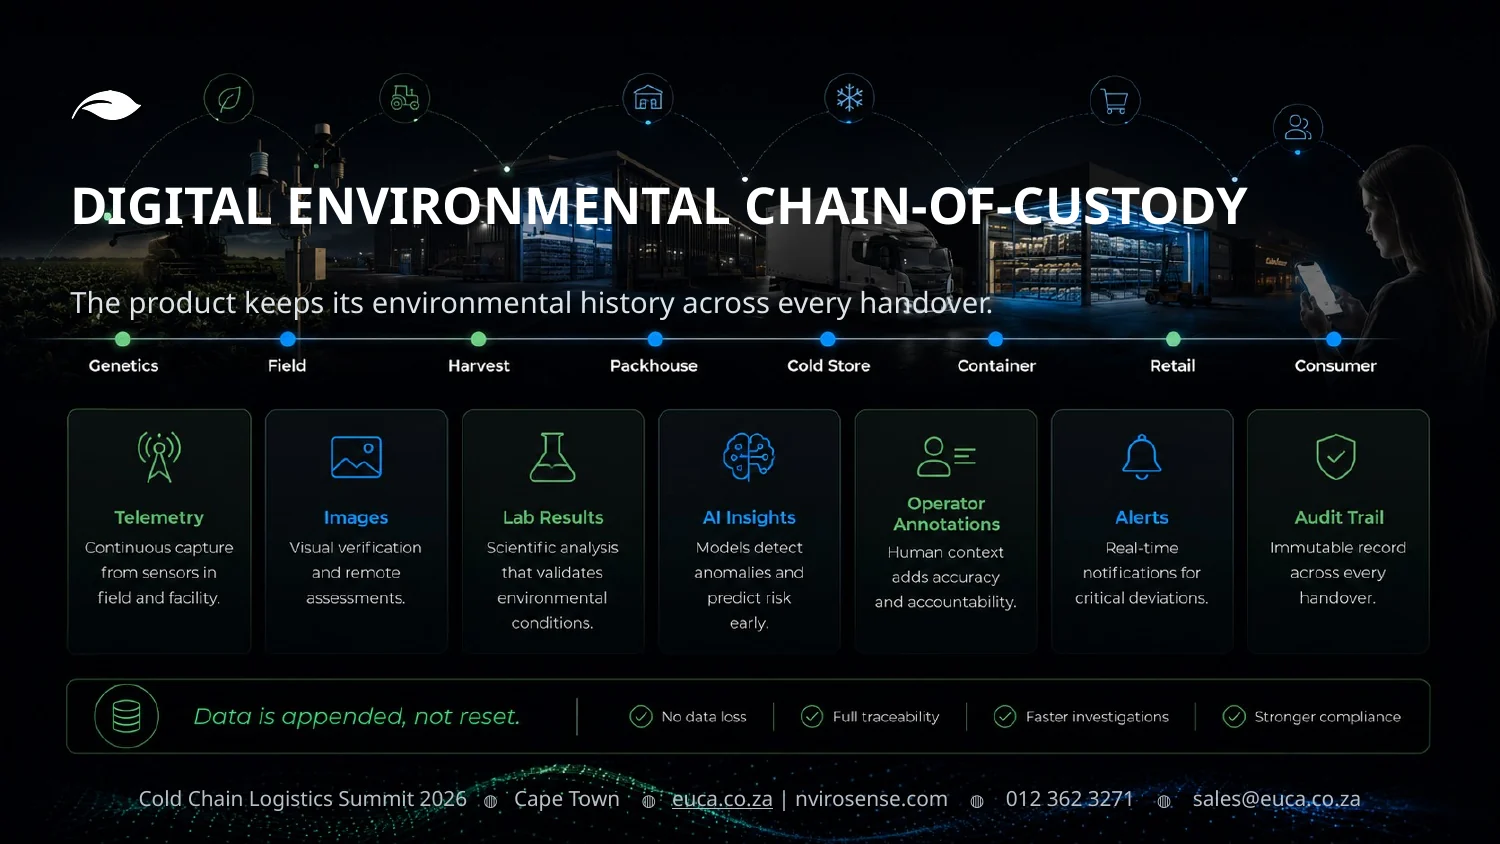The image size is (1500, 844).
Task: Click the text Real-time notifications for critical deviations
Action: 1142,573
